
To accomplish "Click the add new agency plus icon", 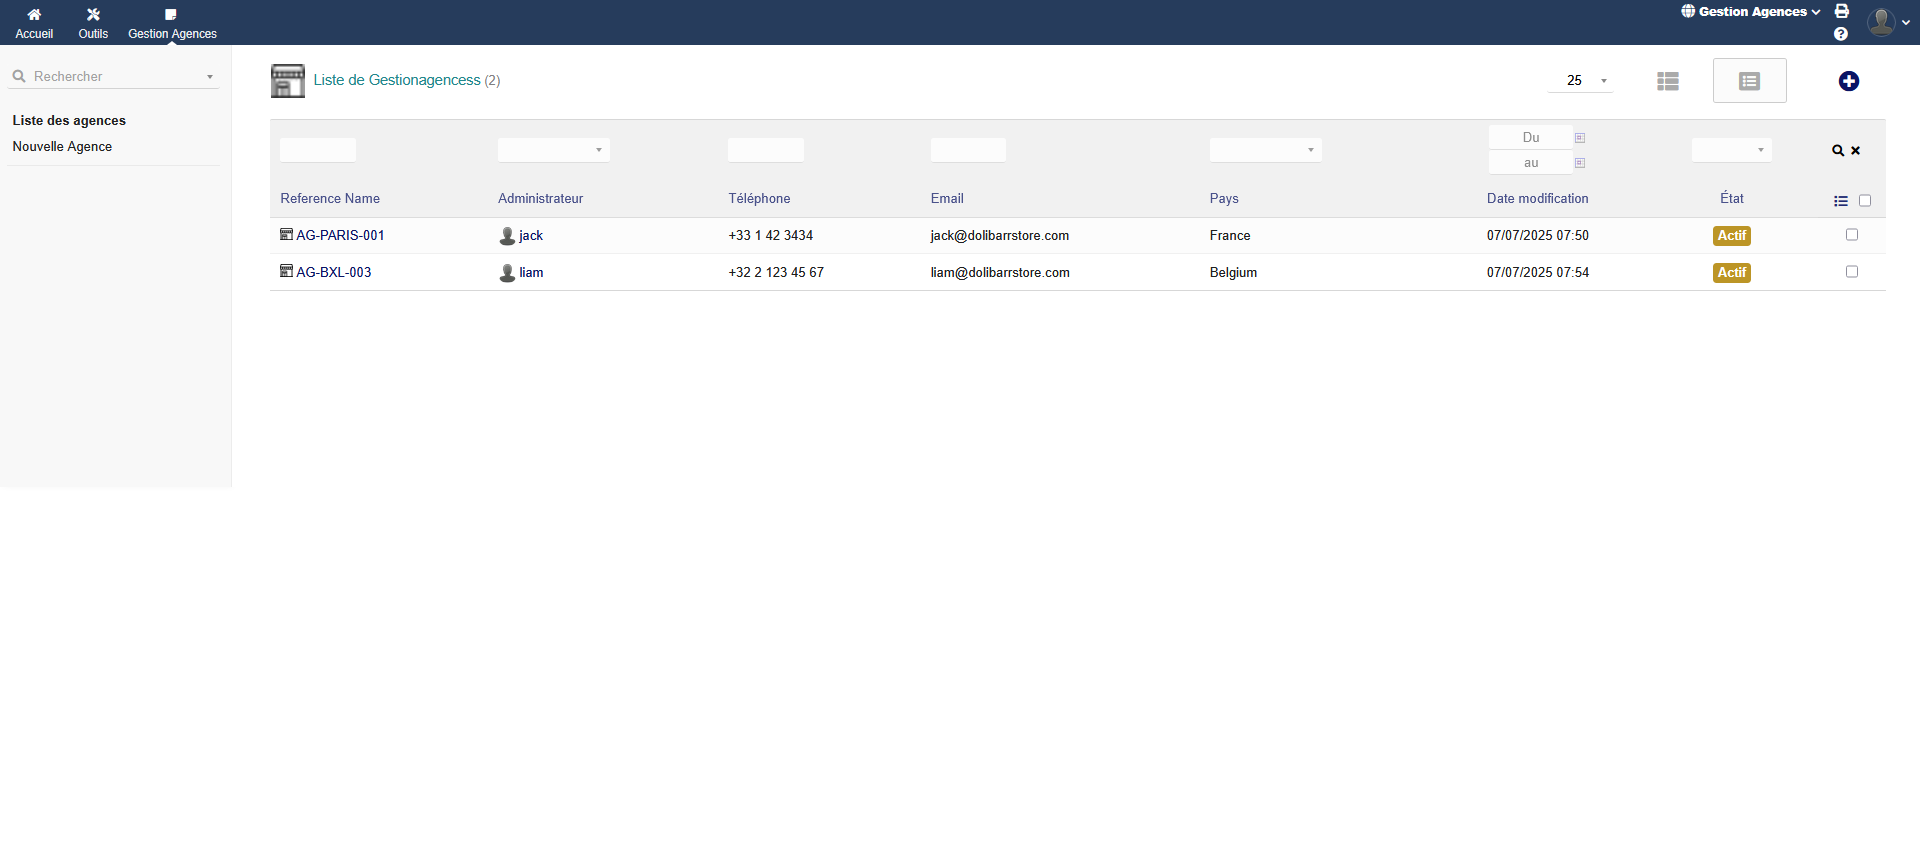I will [x=1848, y=81].
